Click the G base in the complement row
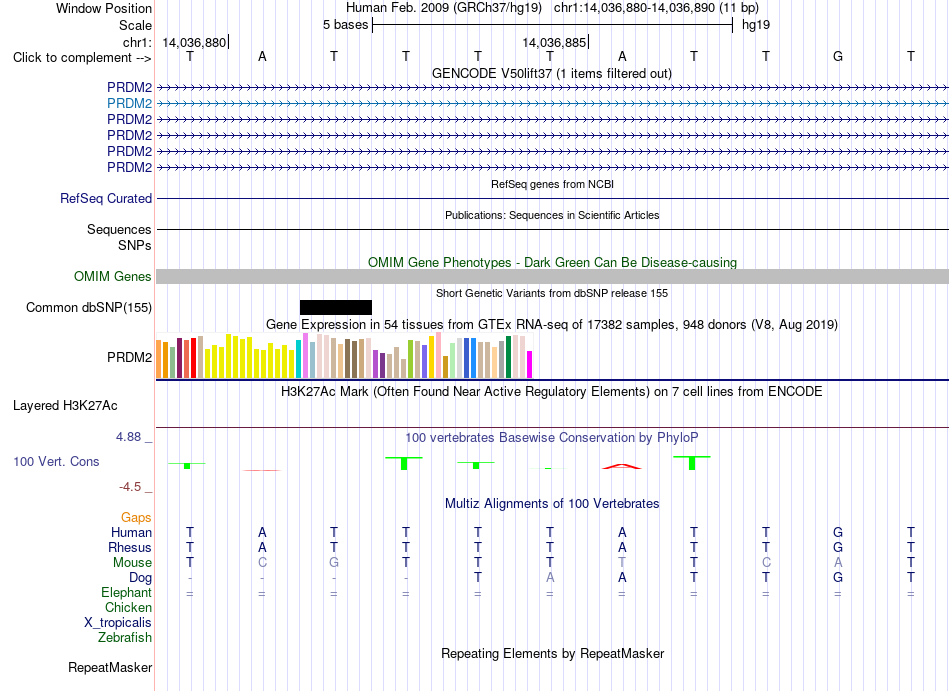 click(x=838, y=56)
